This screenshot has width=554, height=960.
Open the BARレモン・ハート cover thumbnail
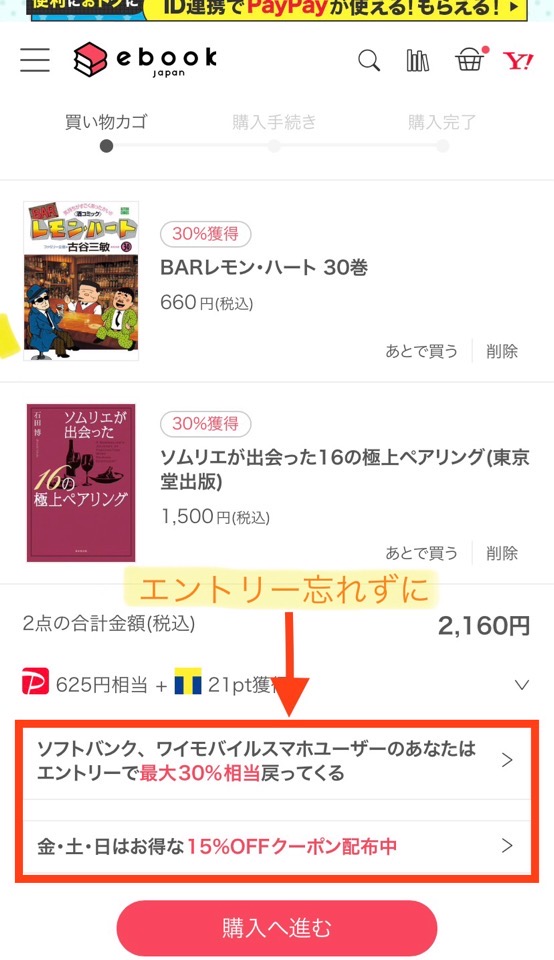(81, 281)
